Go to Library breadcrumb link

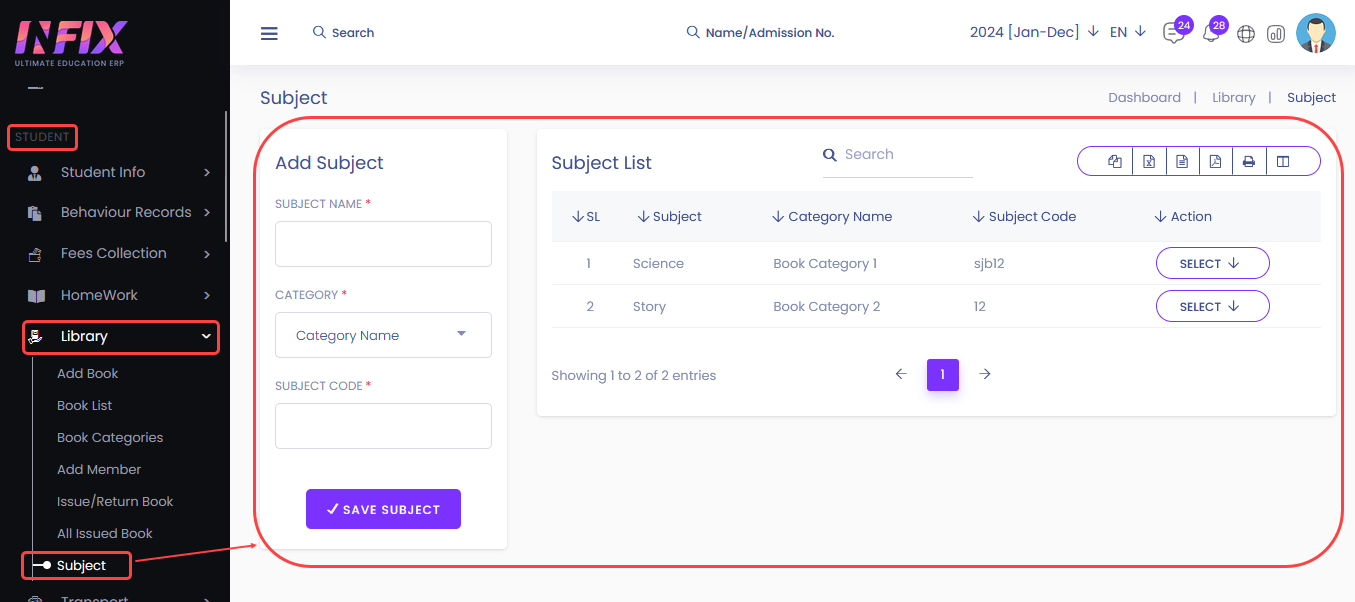pyautogui.click(x=1233, y=97)
